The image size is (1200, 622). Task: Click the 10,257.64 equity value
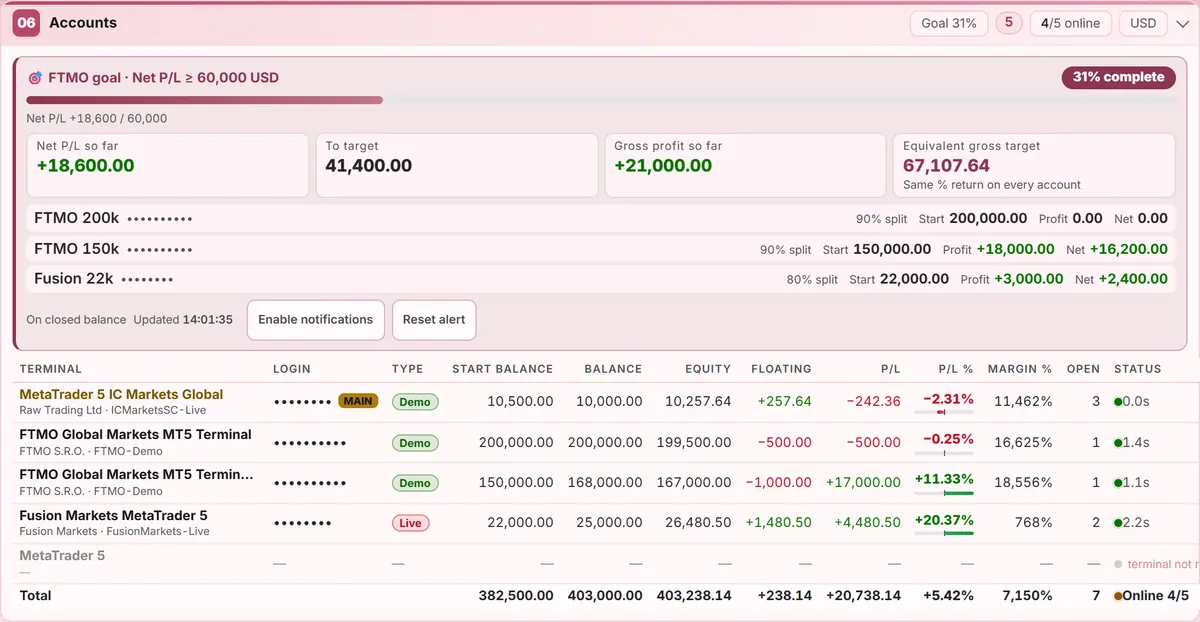tap(696, 401)
